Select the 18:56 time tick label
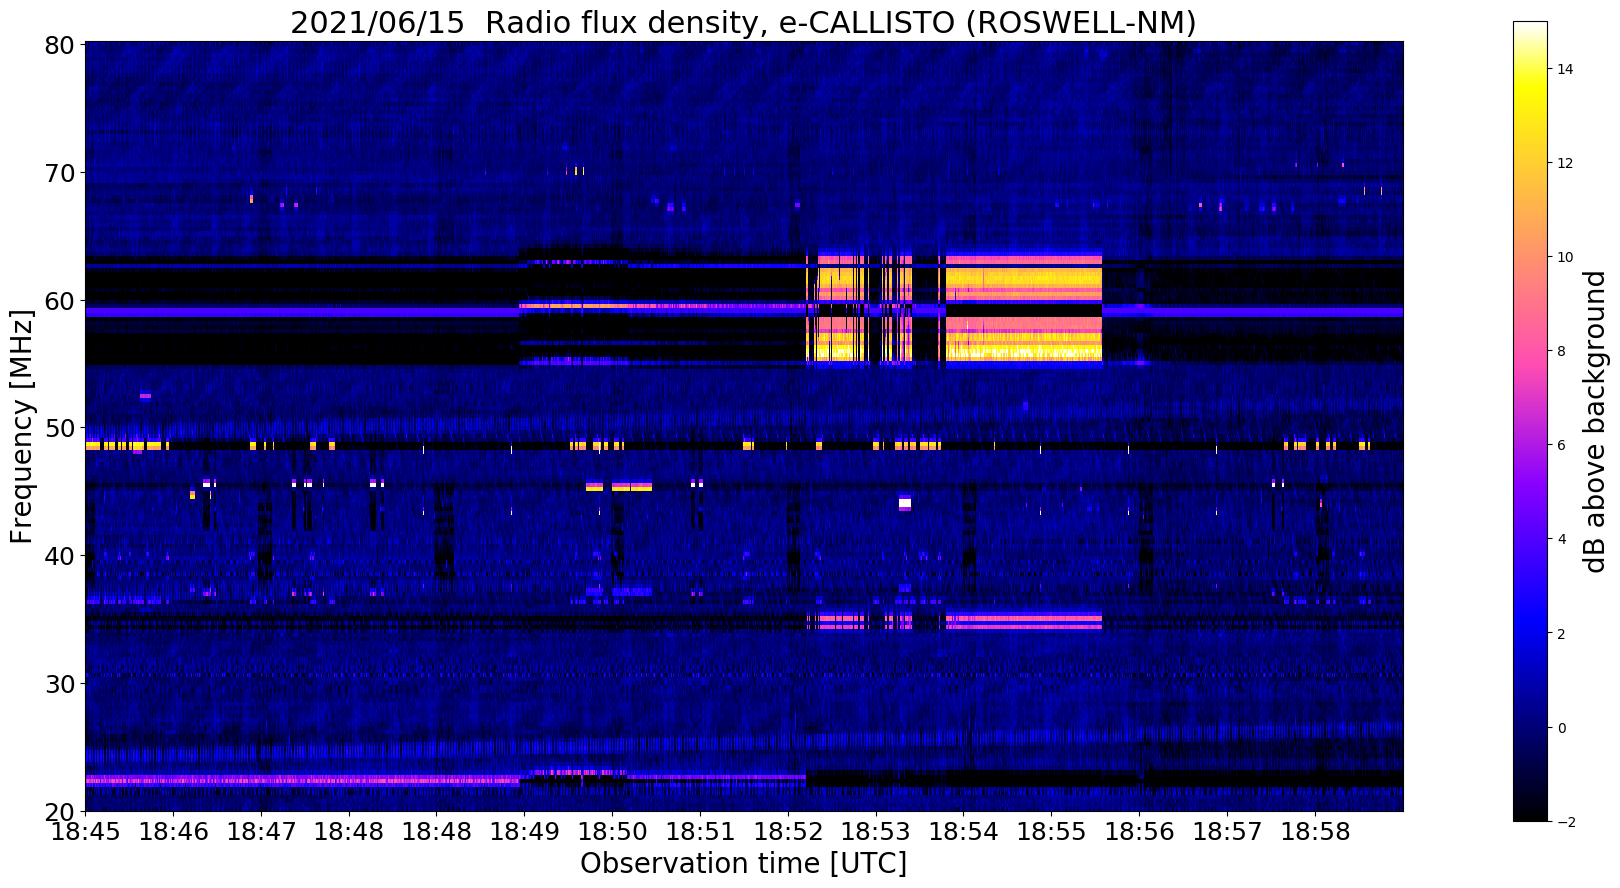The width and height of the screenshot is (1620, 888). click(1139, 832)
